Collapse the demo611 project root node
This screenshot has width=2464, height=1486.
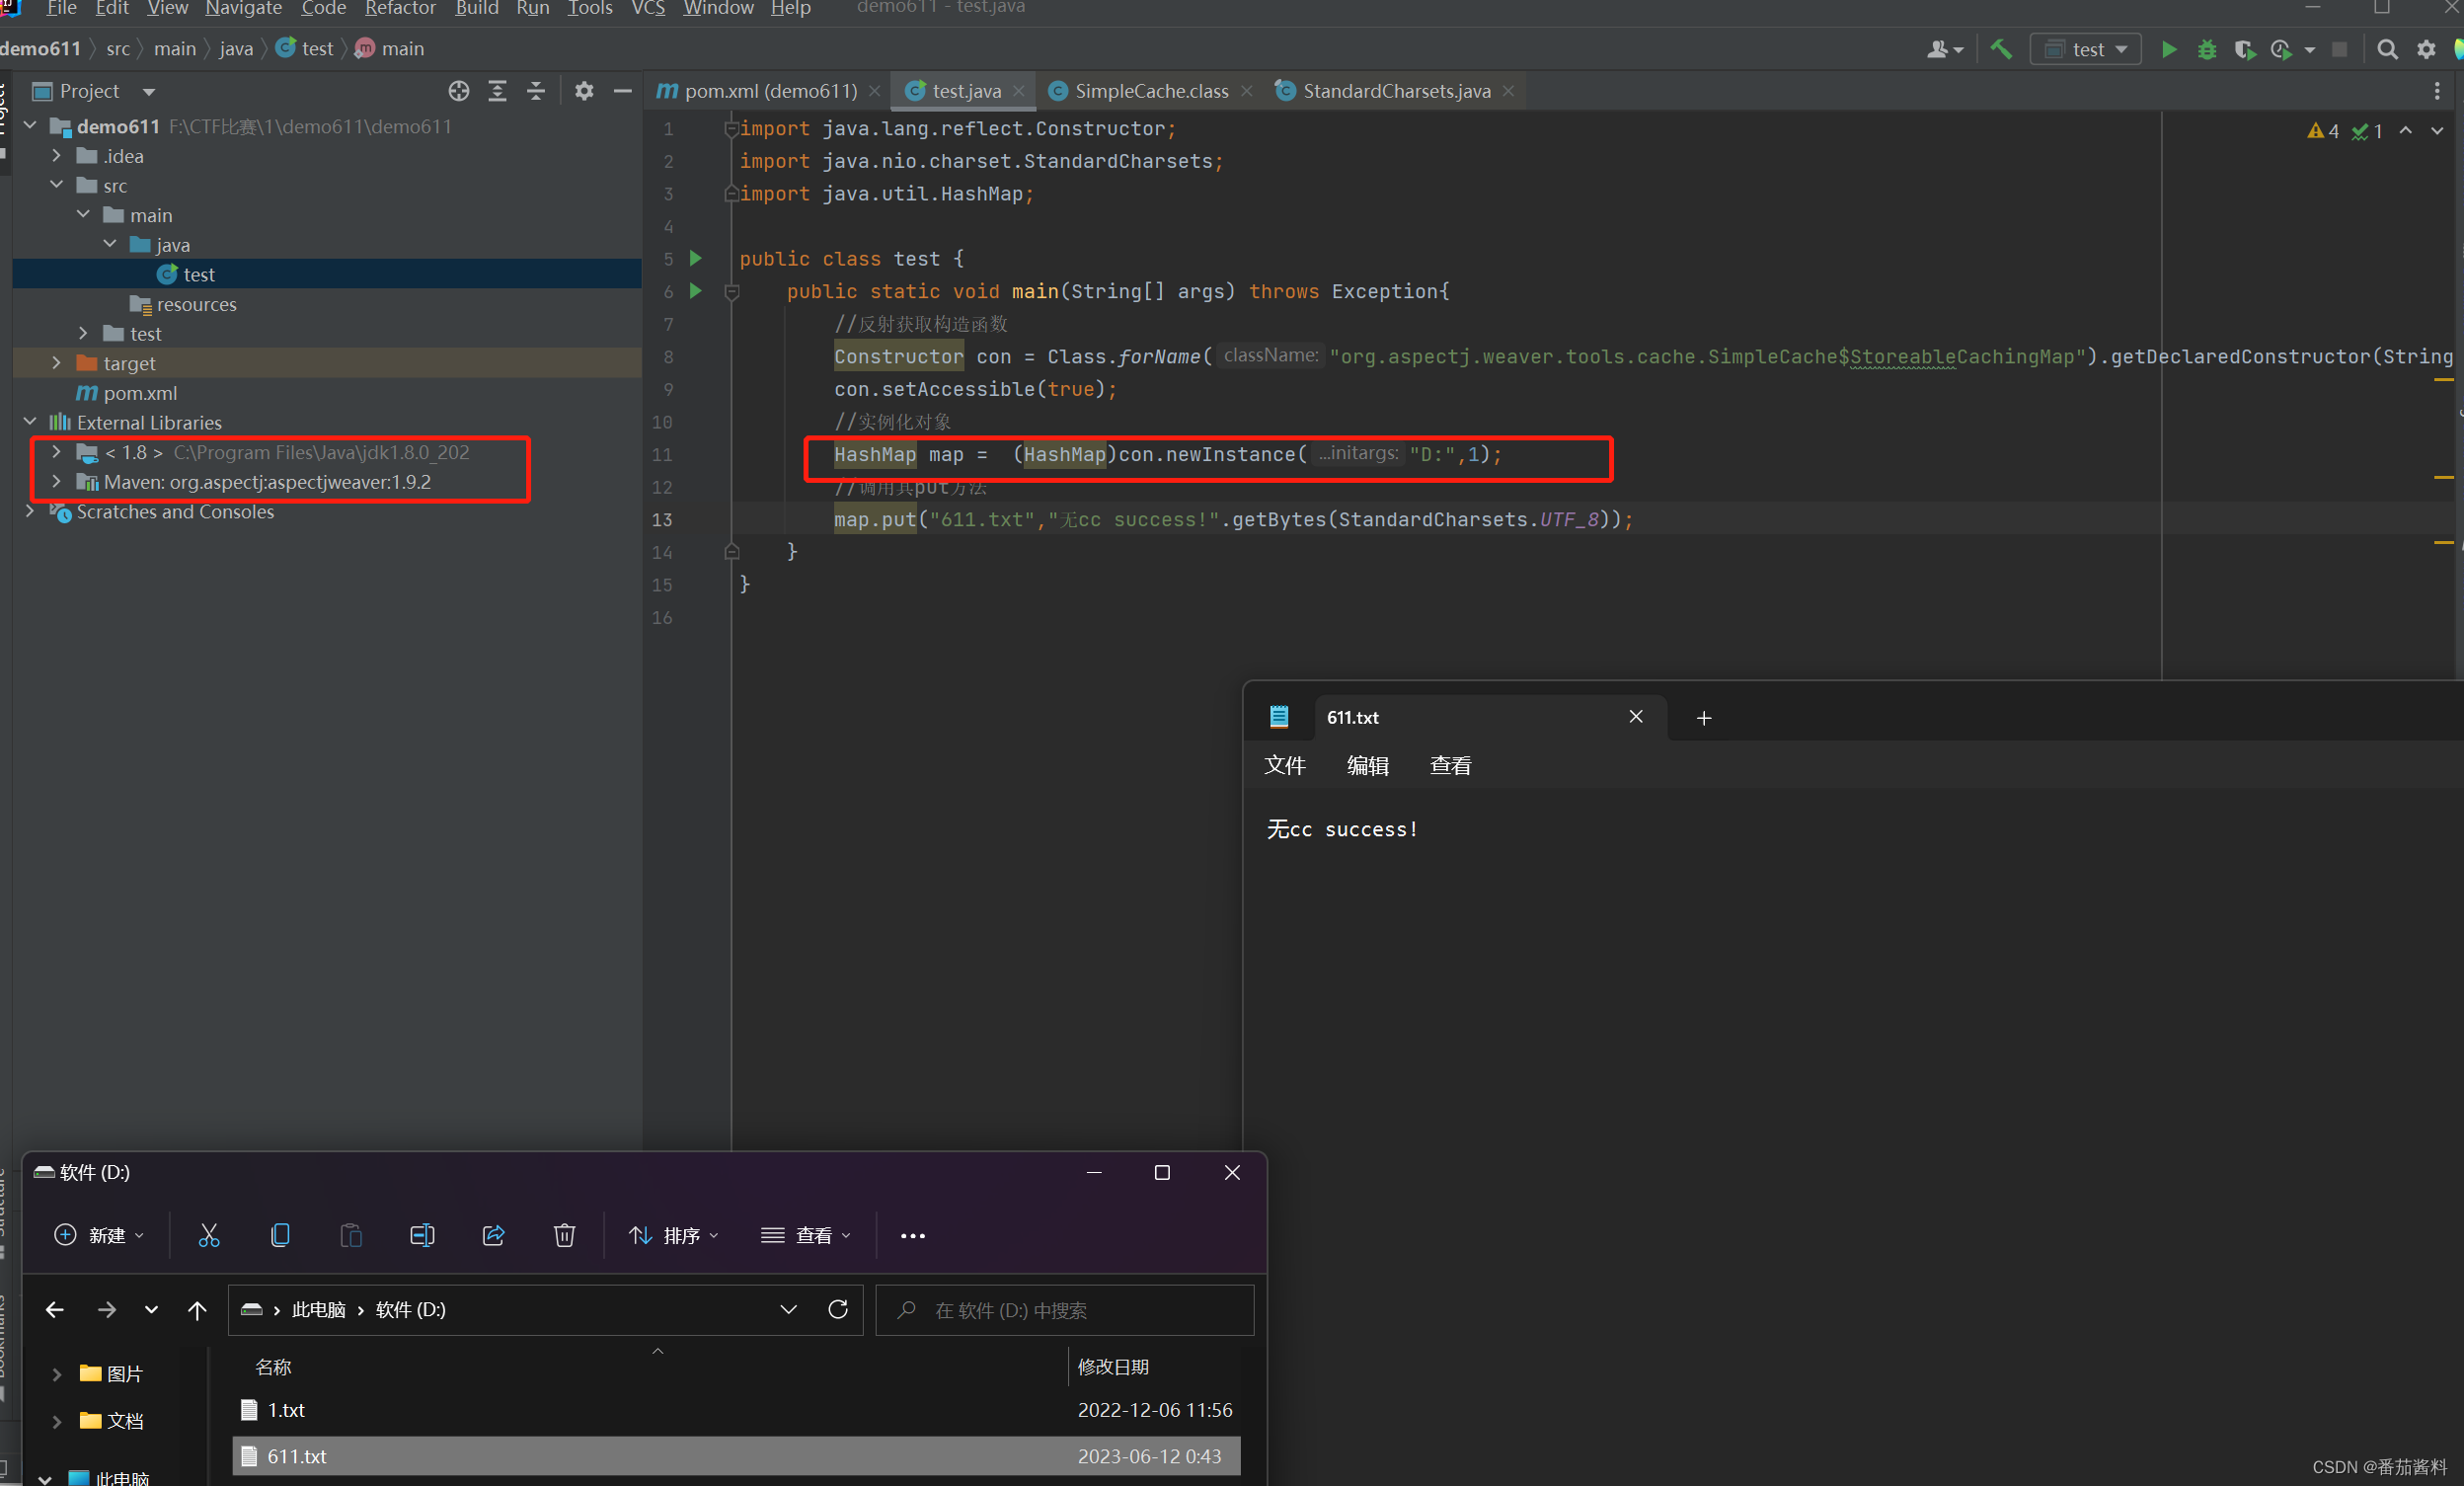(x=30, y=126)
